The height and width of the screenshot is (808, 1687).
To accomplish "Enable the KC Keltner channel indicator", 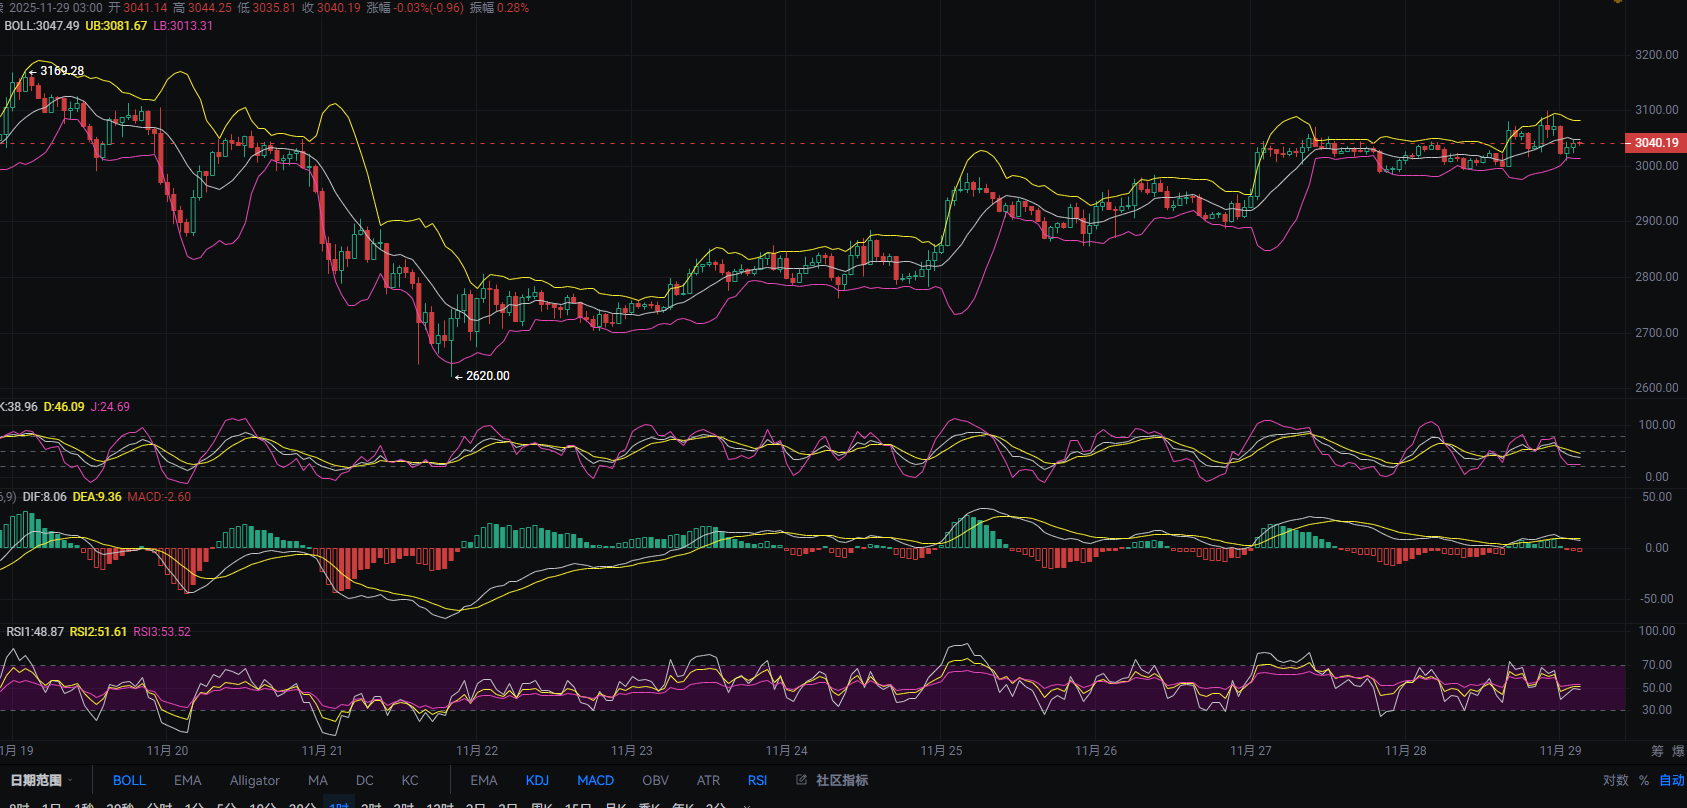I will tap(410, 780).
